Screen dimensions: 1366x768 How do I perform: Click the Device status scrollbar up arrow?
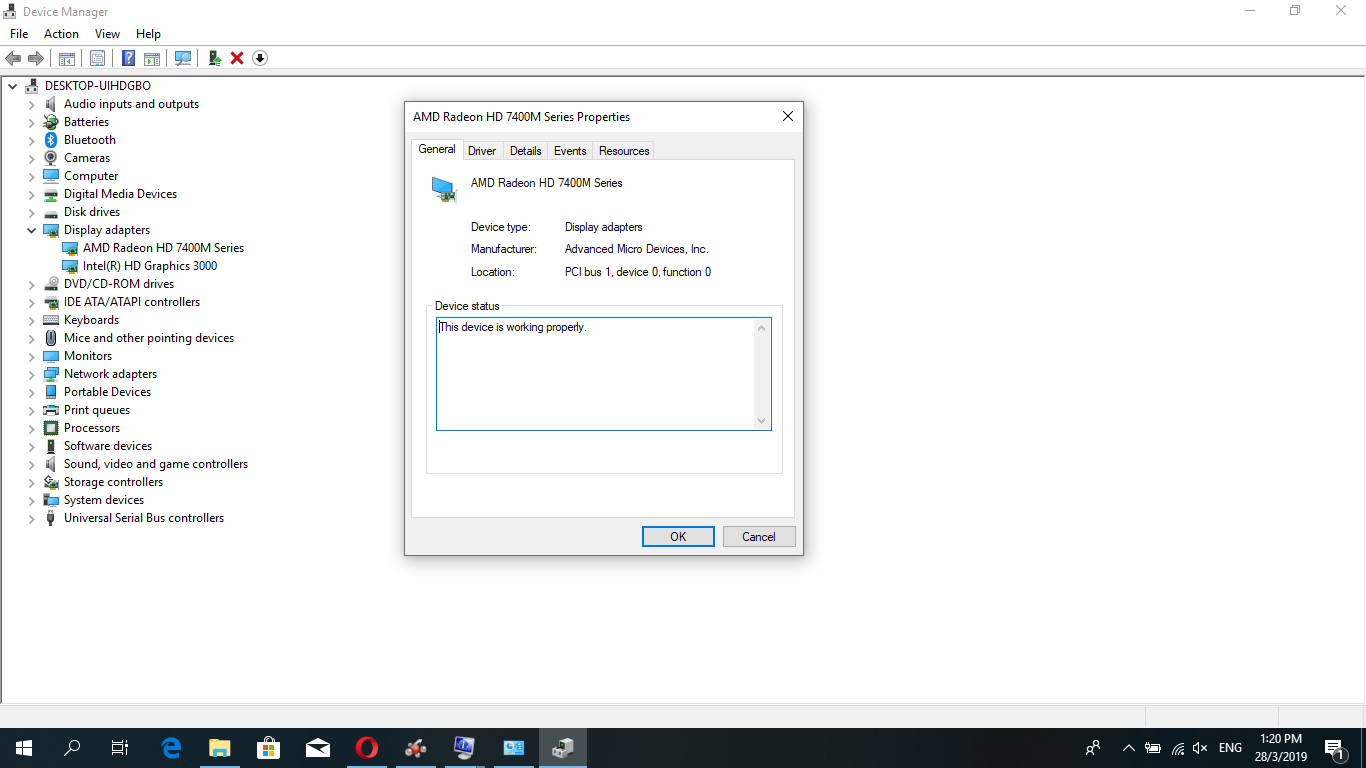762,328
